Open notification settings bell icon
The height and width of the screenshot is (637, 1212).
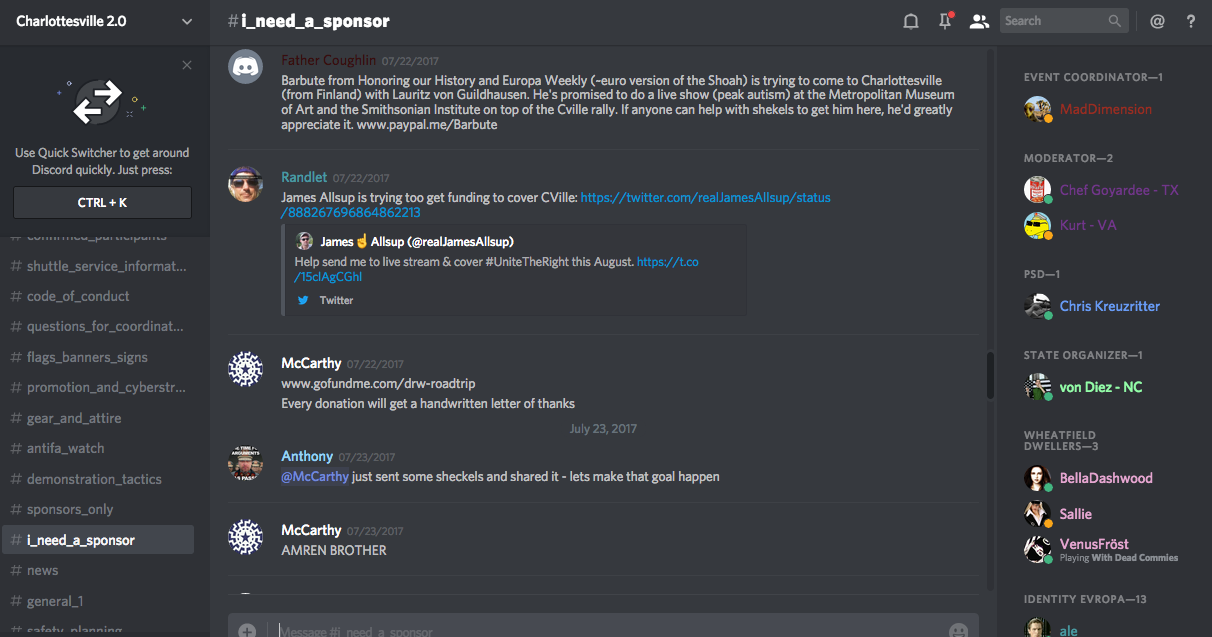[911, 21]
